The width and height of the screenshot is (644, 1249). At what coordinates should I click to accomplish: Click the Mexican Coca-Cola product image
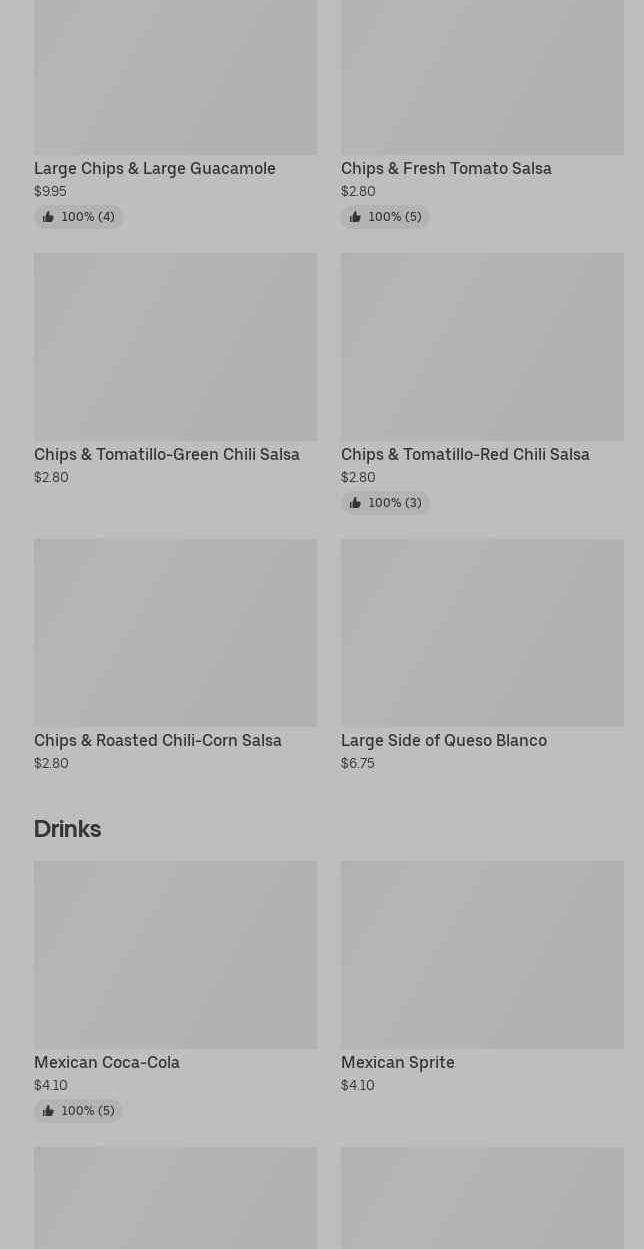175,955
